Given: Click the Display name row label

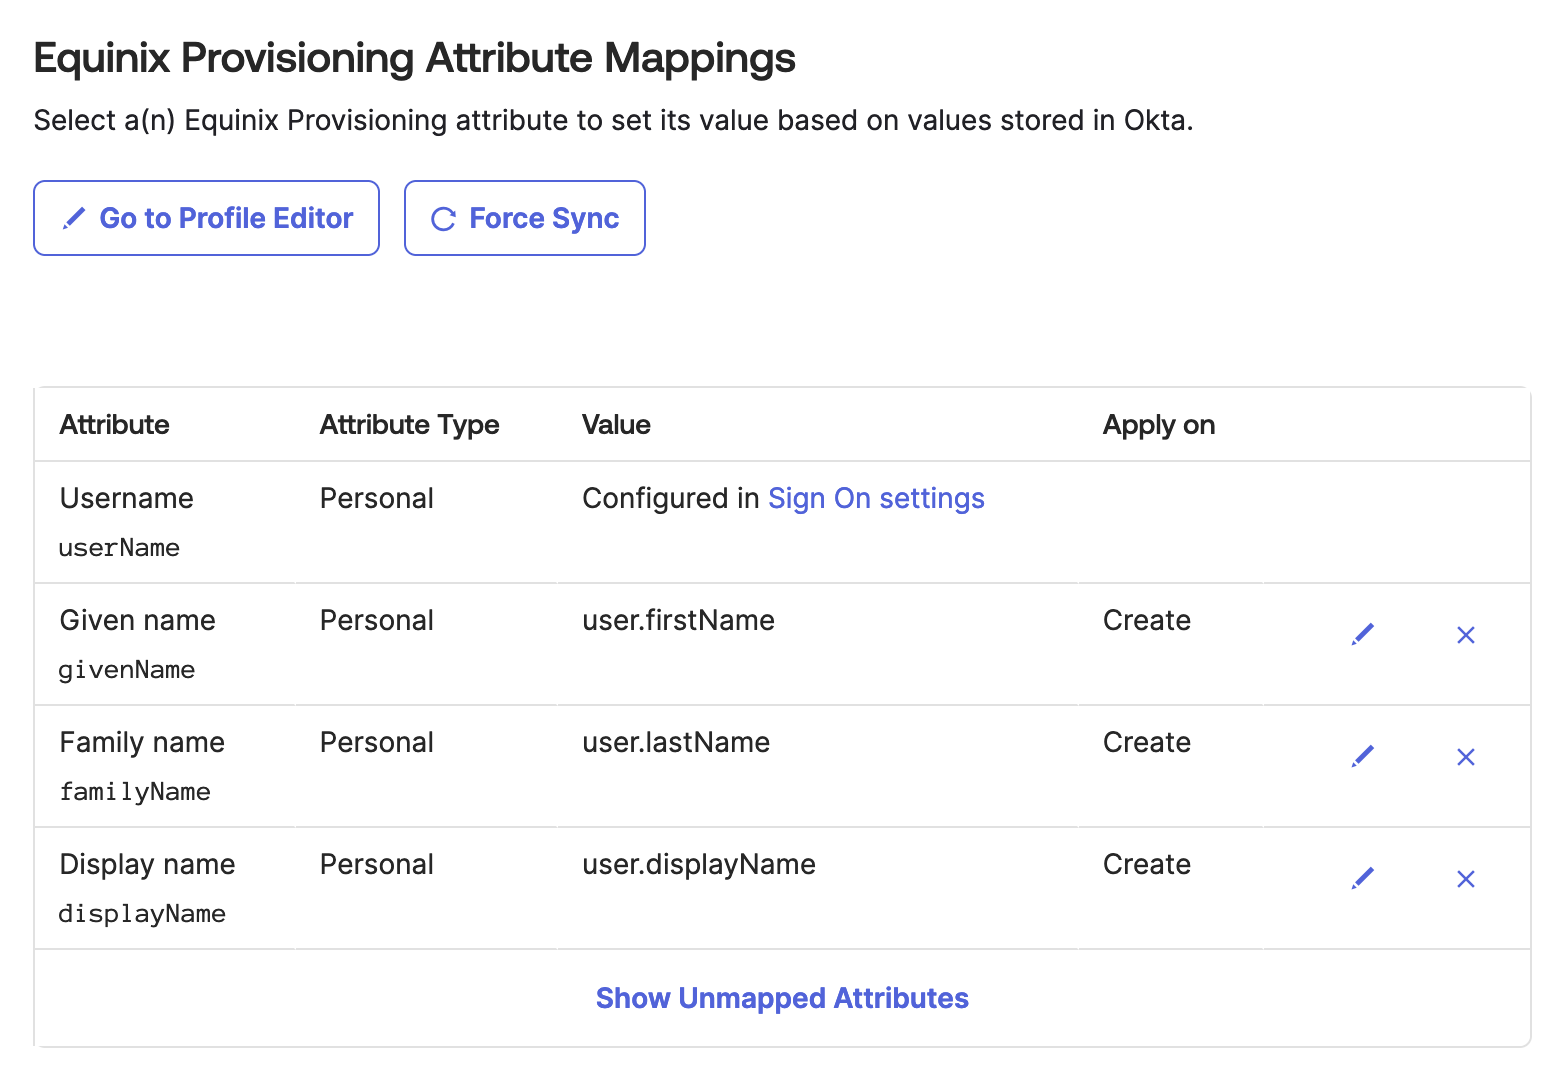Looking at the screenshot, I should coord(148,864).
